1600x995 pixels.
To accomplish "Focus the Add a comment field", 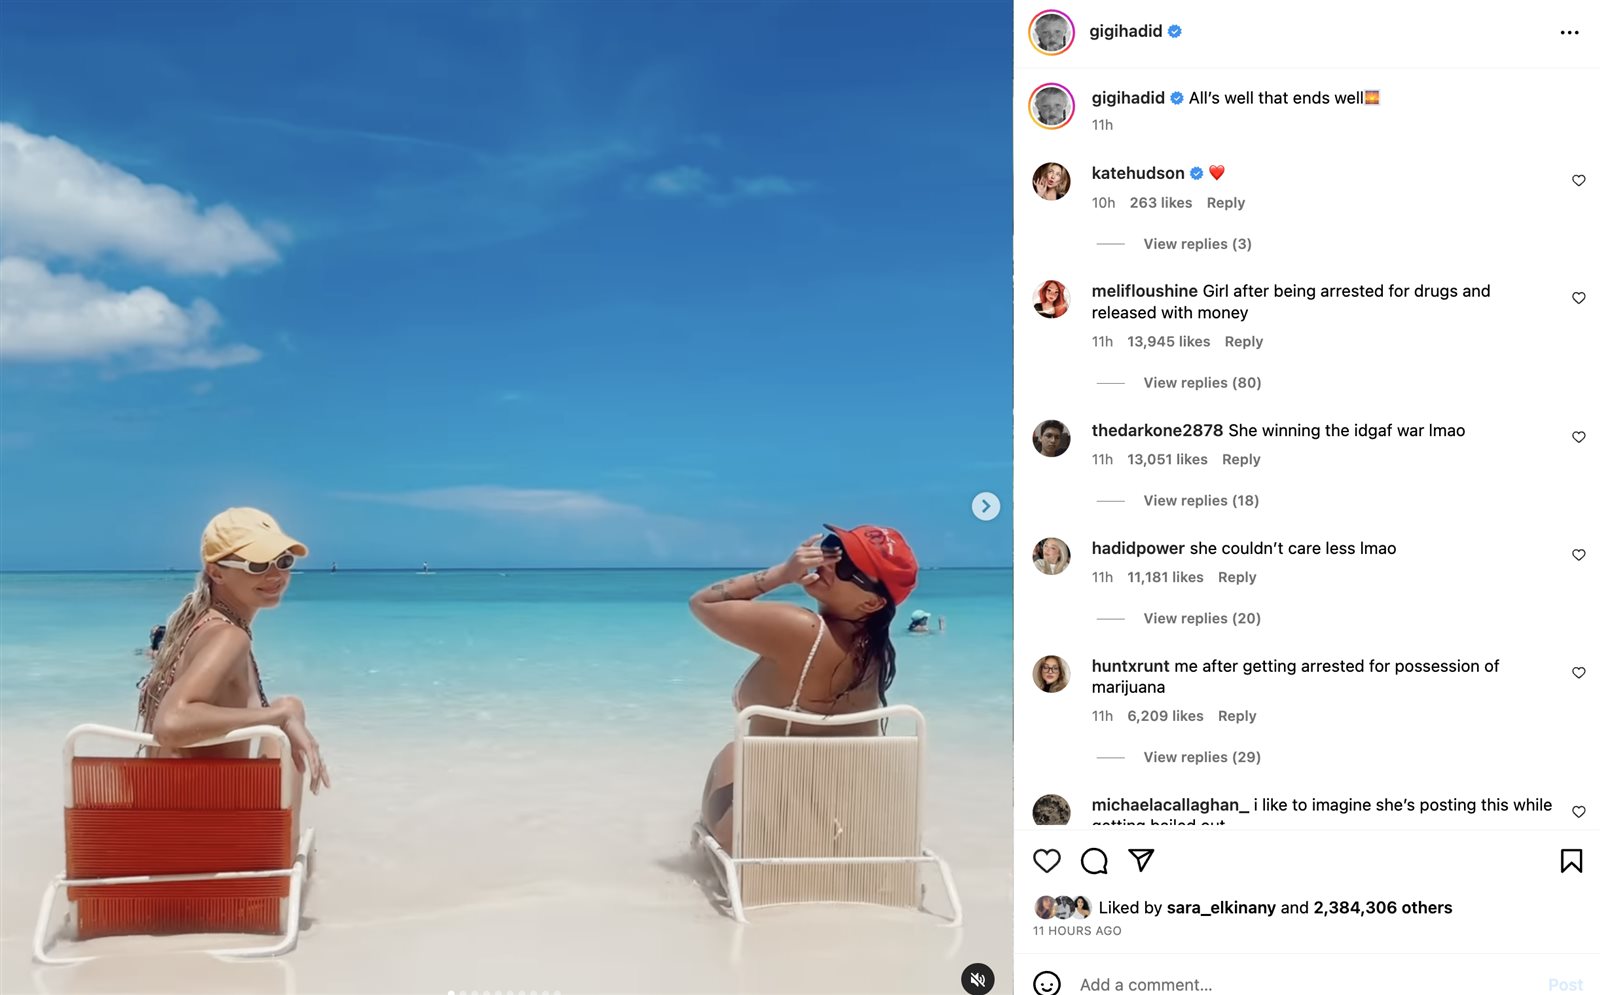I will tap(1305, 985).
